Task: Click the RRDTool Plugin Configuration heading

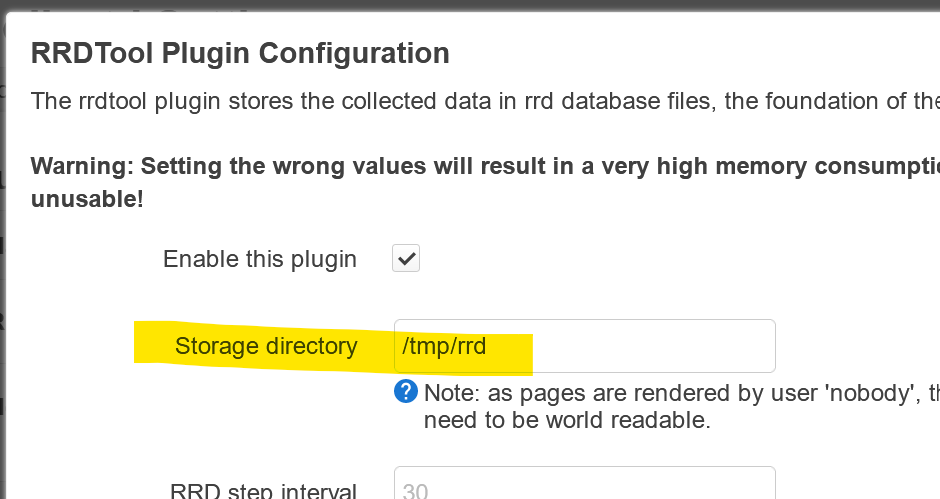Action: [x=240, y=53]
